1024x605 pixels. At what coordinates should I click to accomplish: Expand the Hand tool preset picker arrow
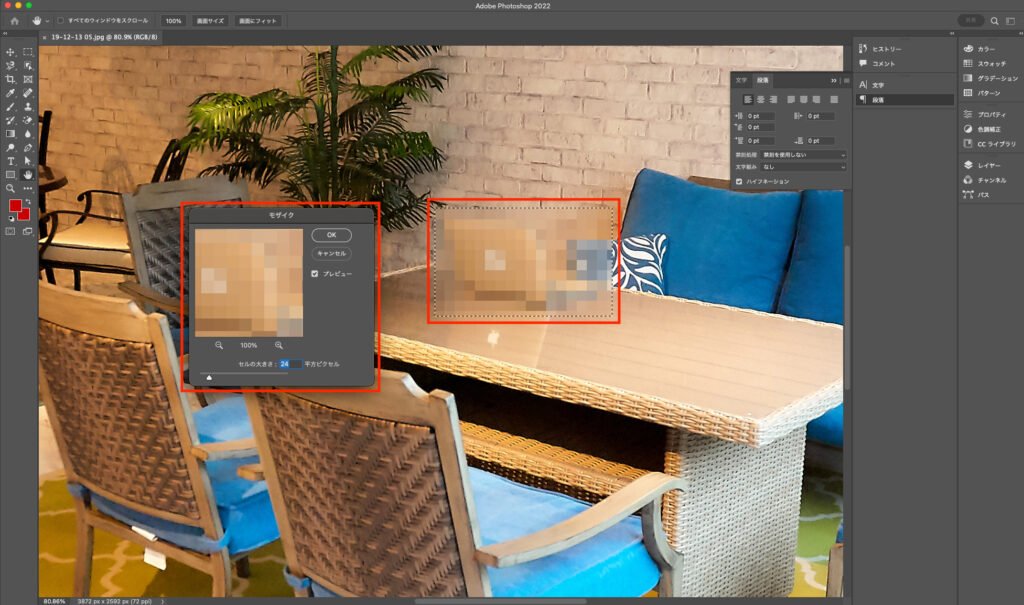point(48,20)
